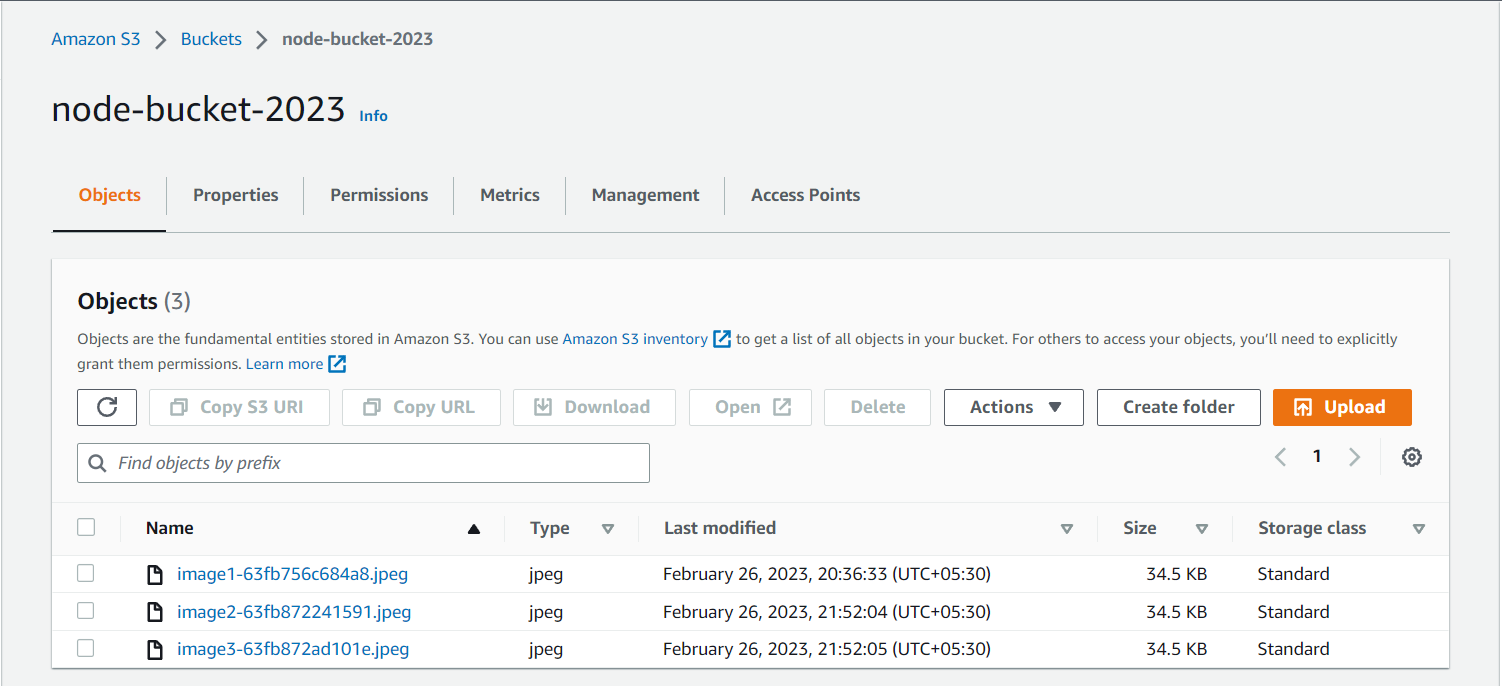Click the Open button
This screenshot has width=1502, height=686.
click(750, 407)
